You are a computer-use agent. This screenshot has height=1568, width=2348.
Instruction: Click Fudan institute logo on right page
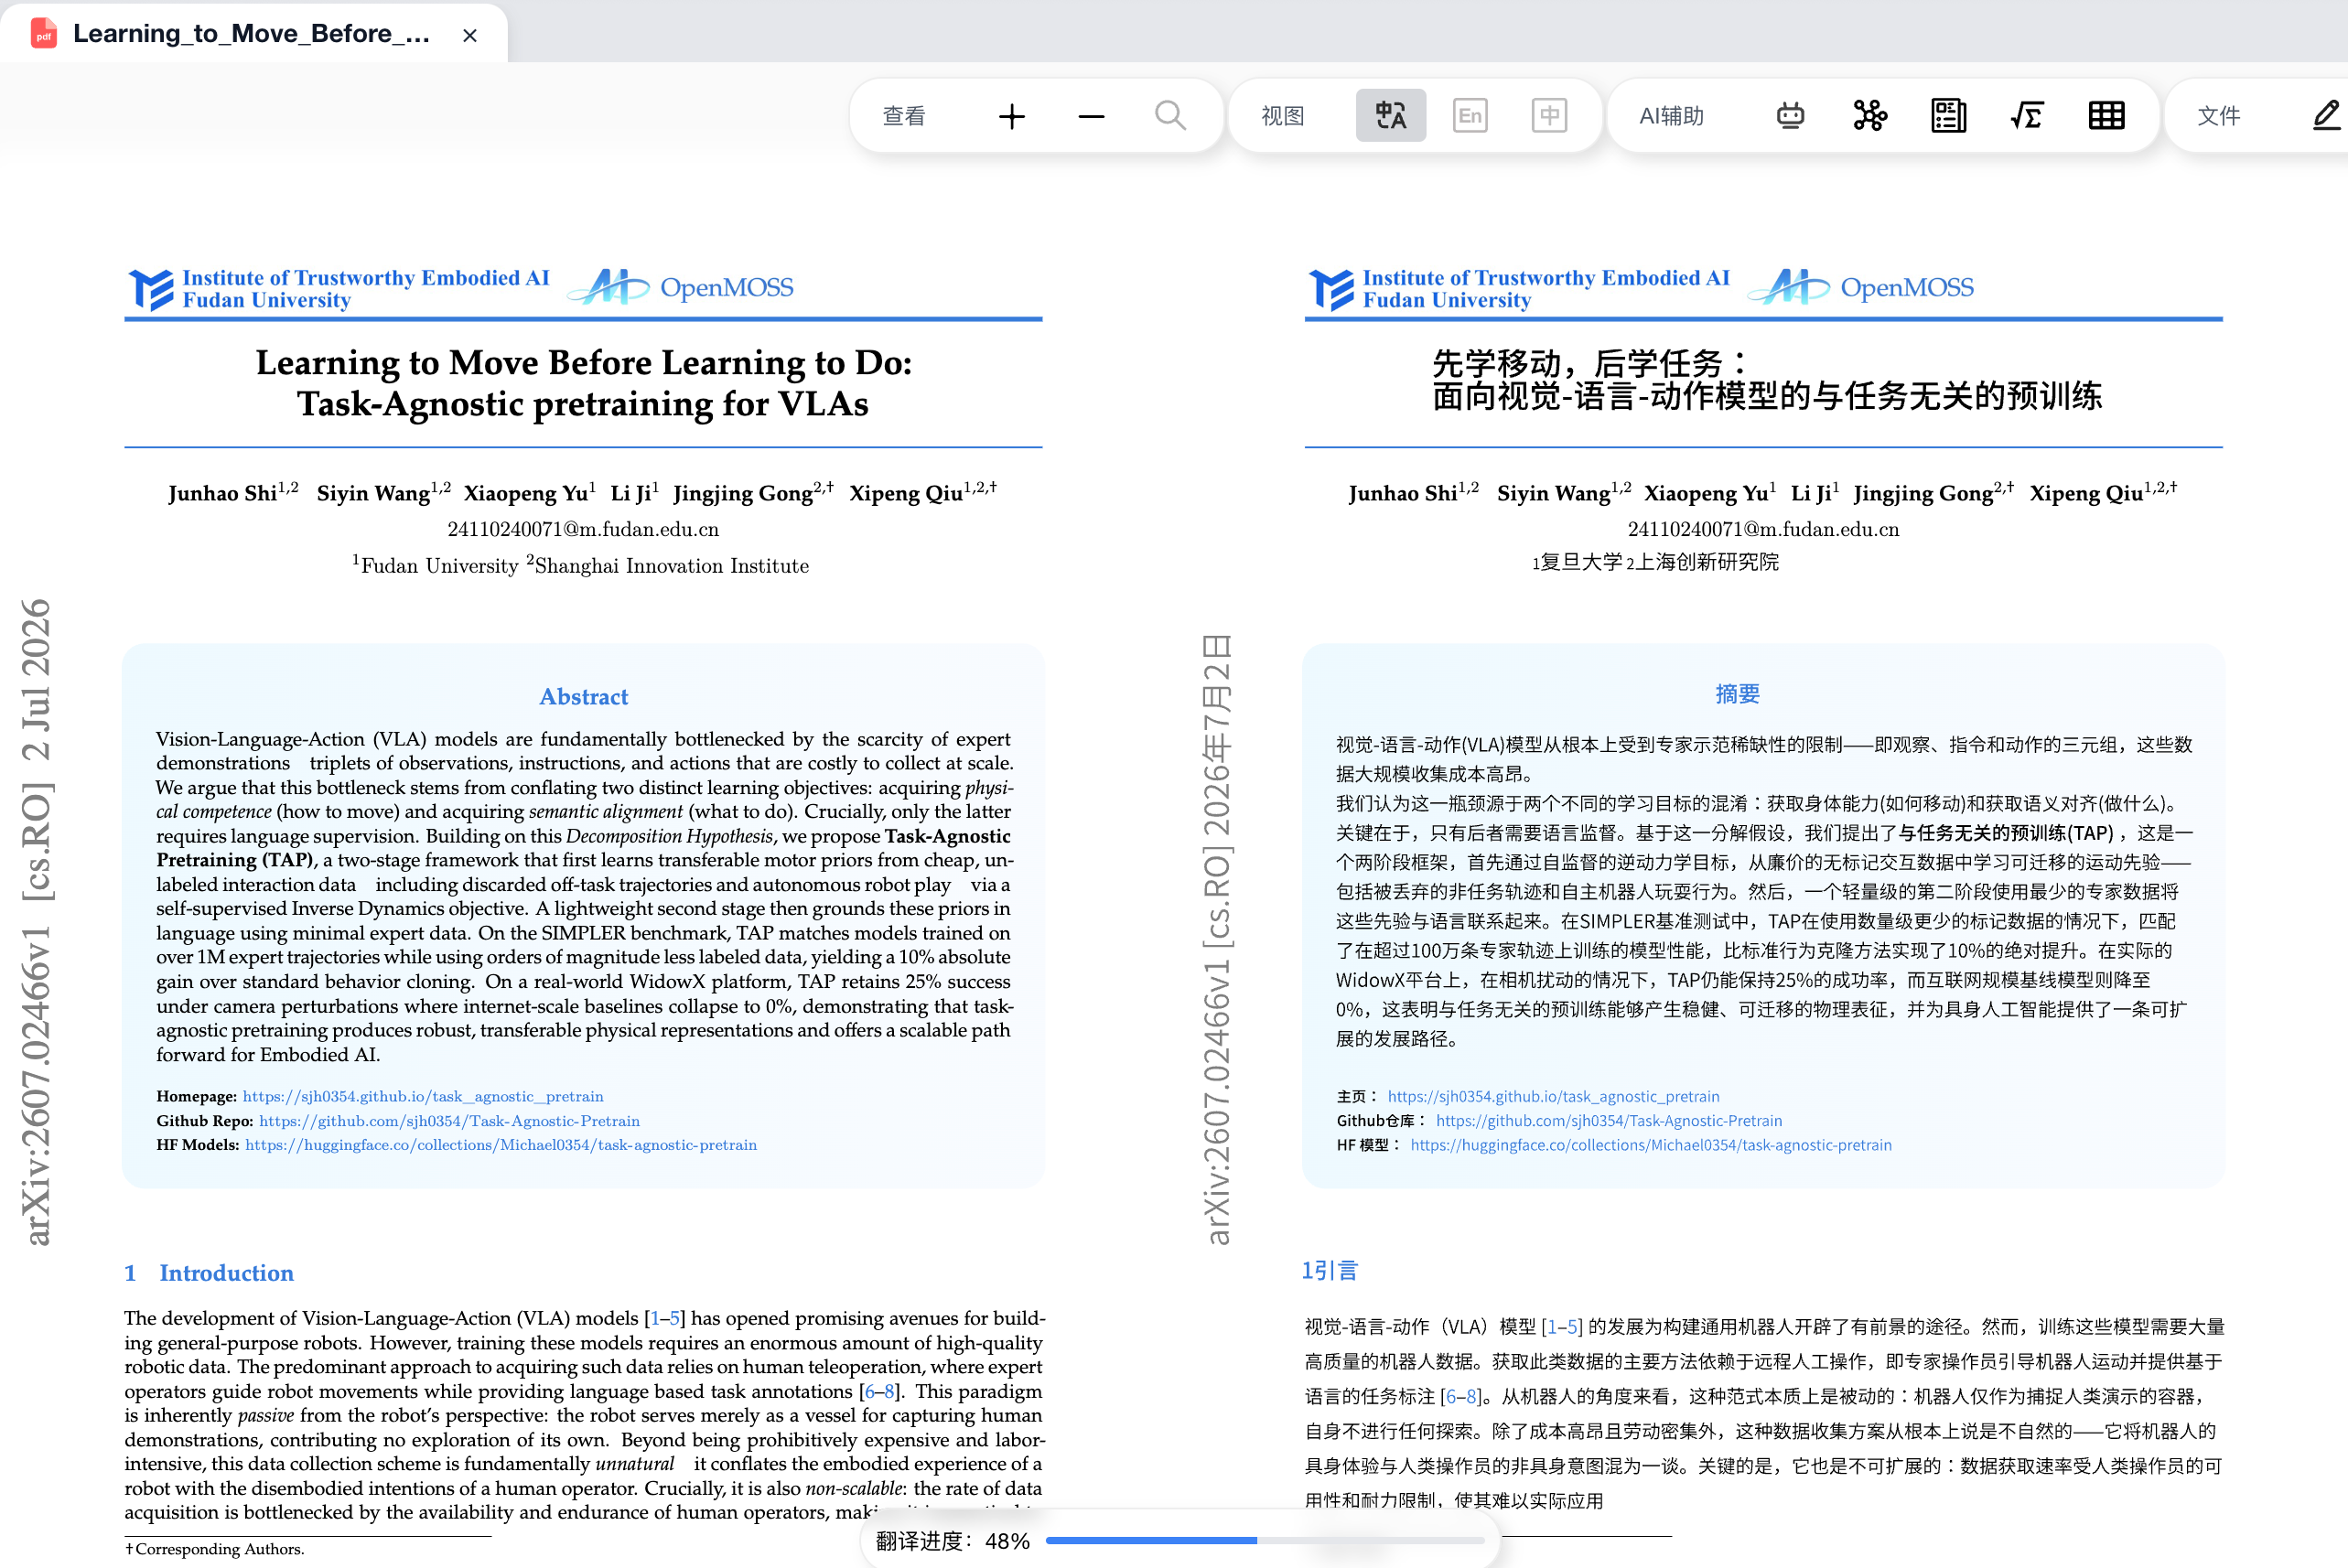point(1519,289)
